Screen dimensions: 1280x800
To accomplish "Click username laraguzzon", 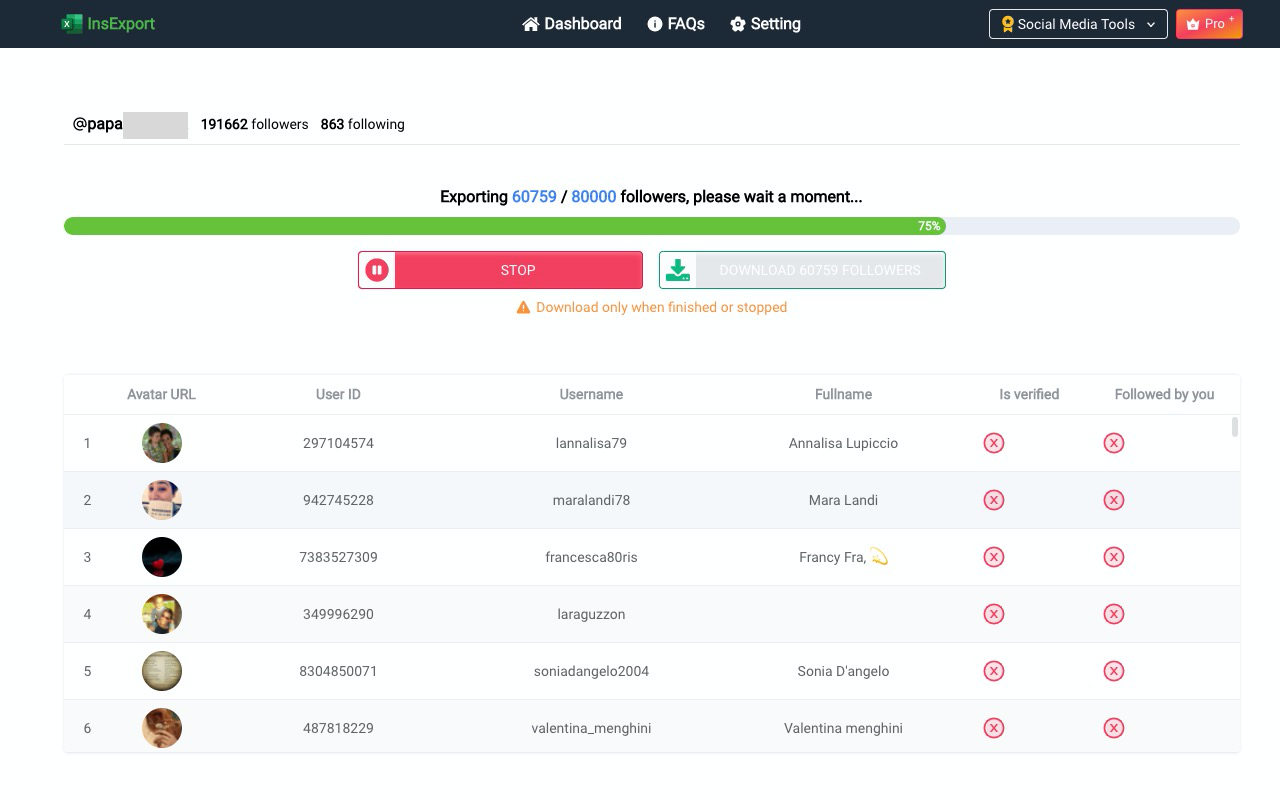I will 591,614.
